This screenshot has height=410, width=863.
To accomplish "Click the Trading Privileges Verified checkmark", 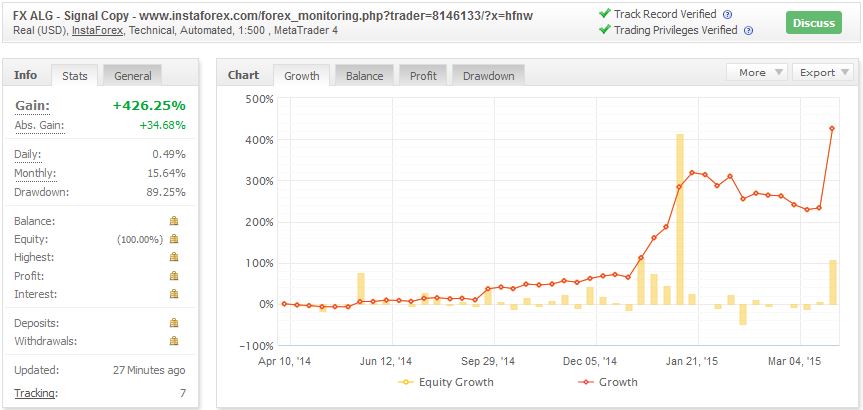I will (605, 30).
